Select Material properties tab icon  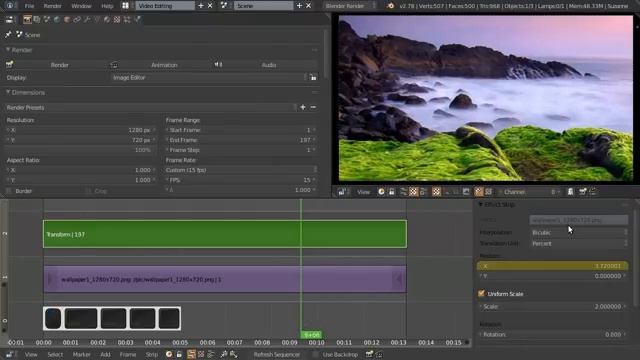[107, 20]
